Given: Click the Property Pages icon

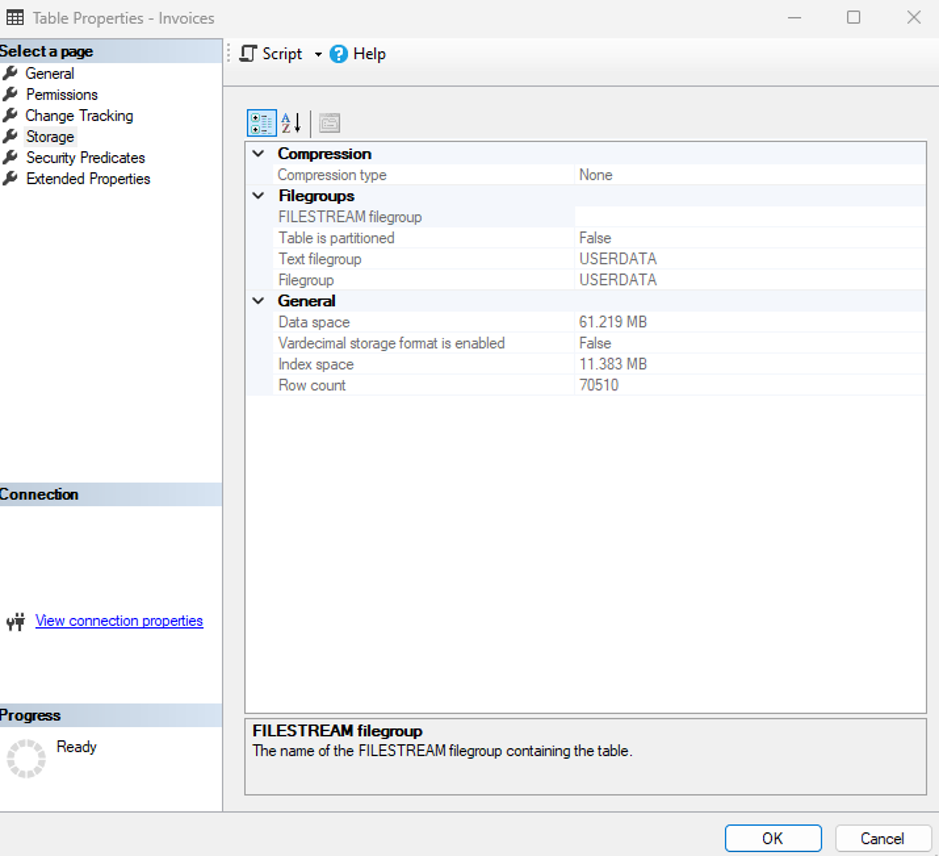Looking at the screenshot, I should (329, 123).
